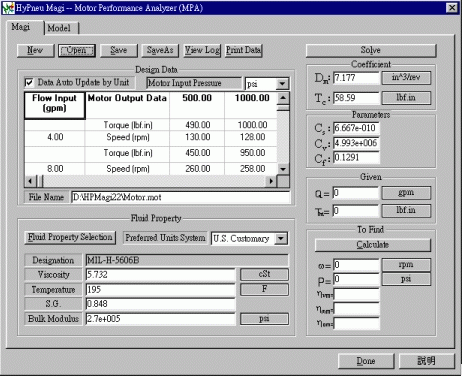462x376 pixels.
Task: Close the Motor Performance Analyzer window
Action: [452, 8]
